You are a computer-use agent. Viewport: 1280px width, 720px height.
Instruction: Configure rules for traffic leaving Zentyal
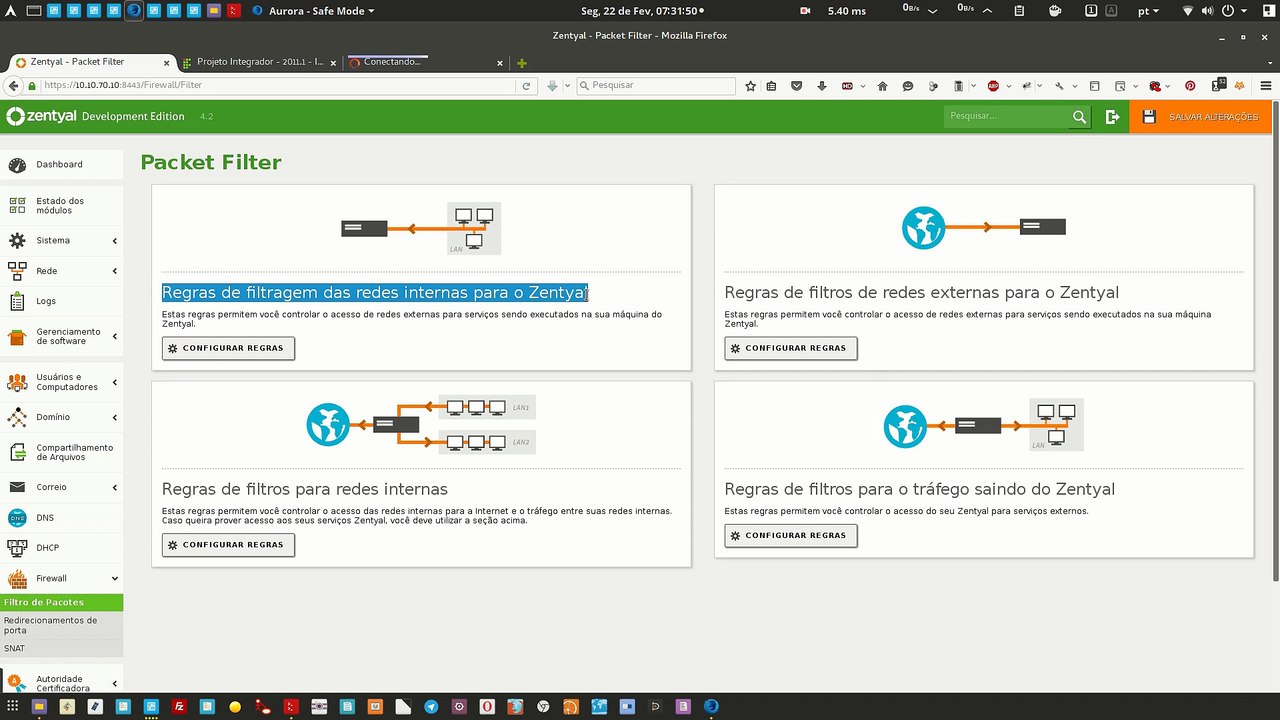pyautogui.click(x=791, y=535)
